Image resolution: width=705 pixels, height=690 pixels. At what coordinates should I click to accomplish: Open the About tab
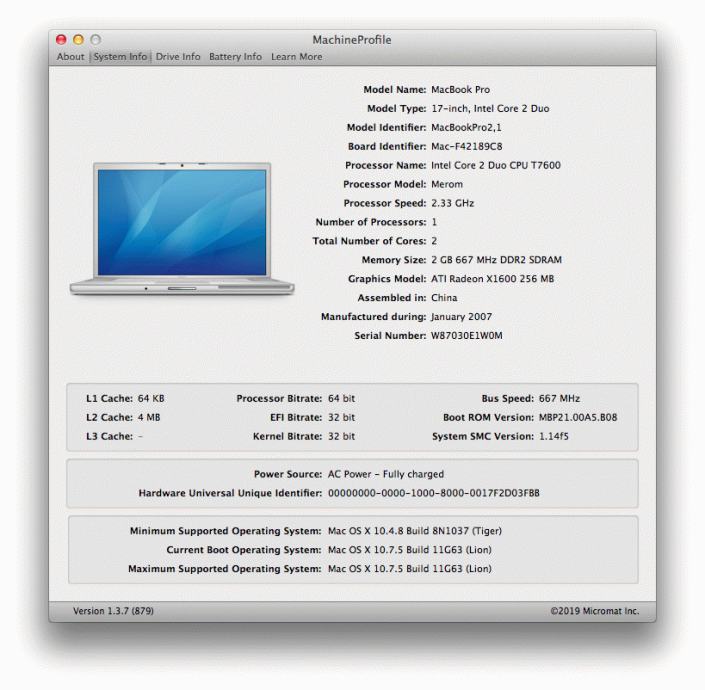[71, 57]
